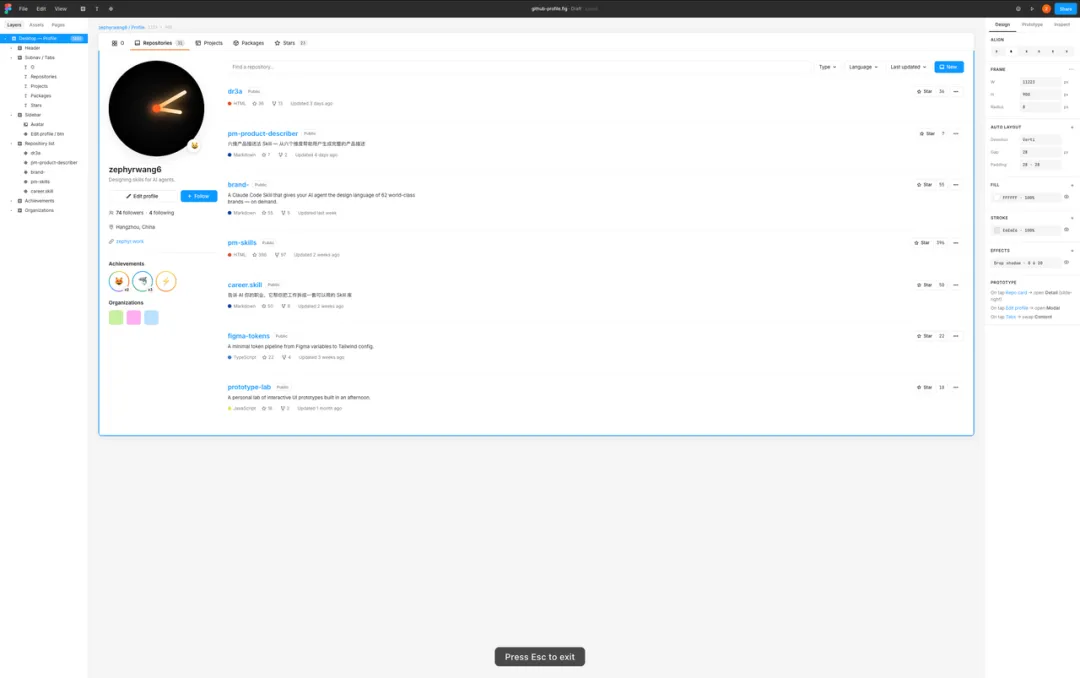Toggle Fill visibility eye icon
The image size is (1080, 678).
click(1067, 197)
